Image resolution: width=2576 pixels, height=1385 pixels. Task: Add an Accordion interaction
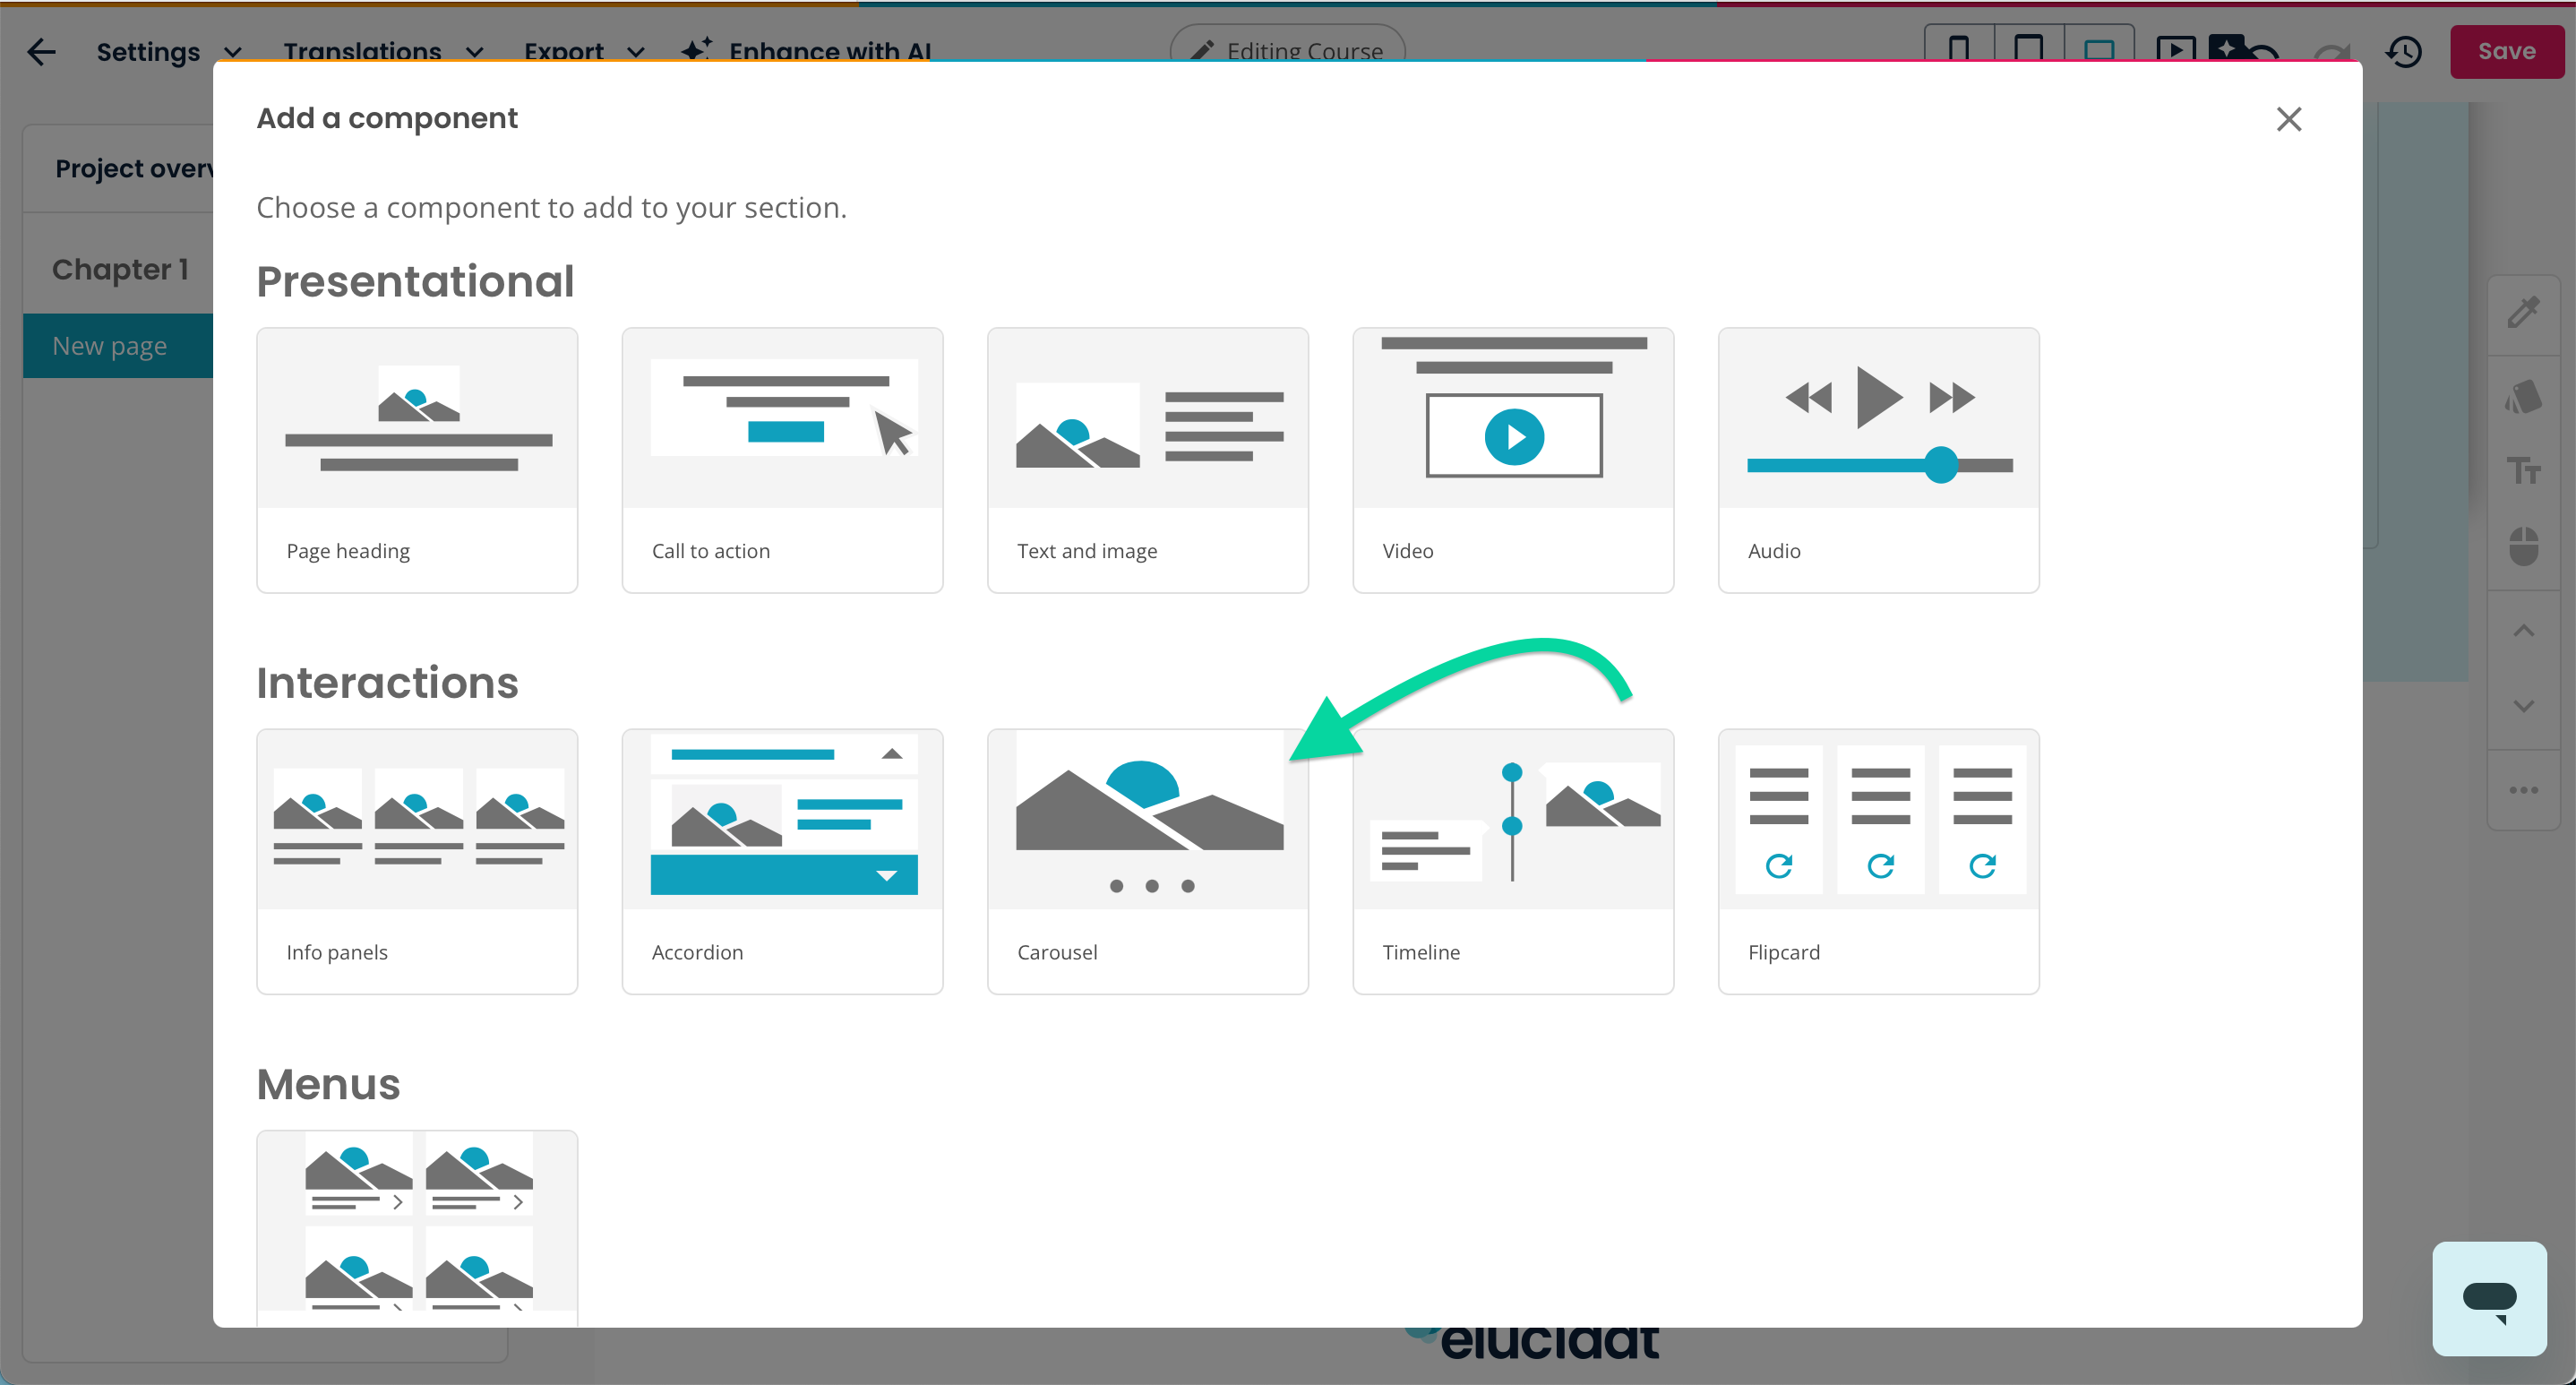pos(782,861)
